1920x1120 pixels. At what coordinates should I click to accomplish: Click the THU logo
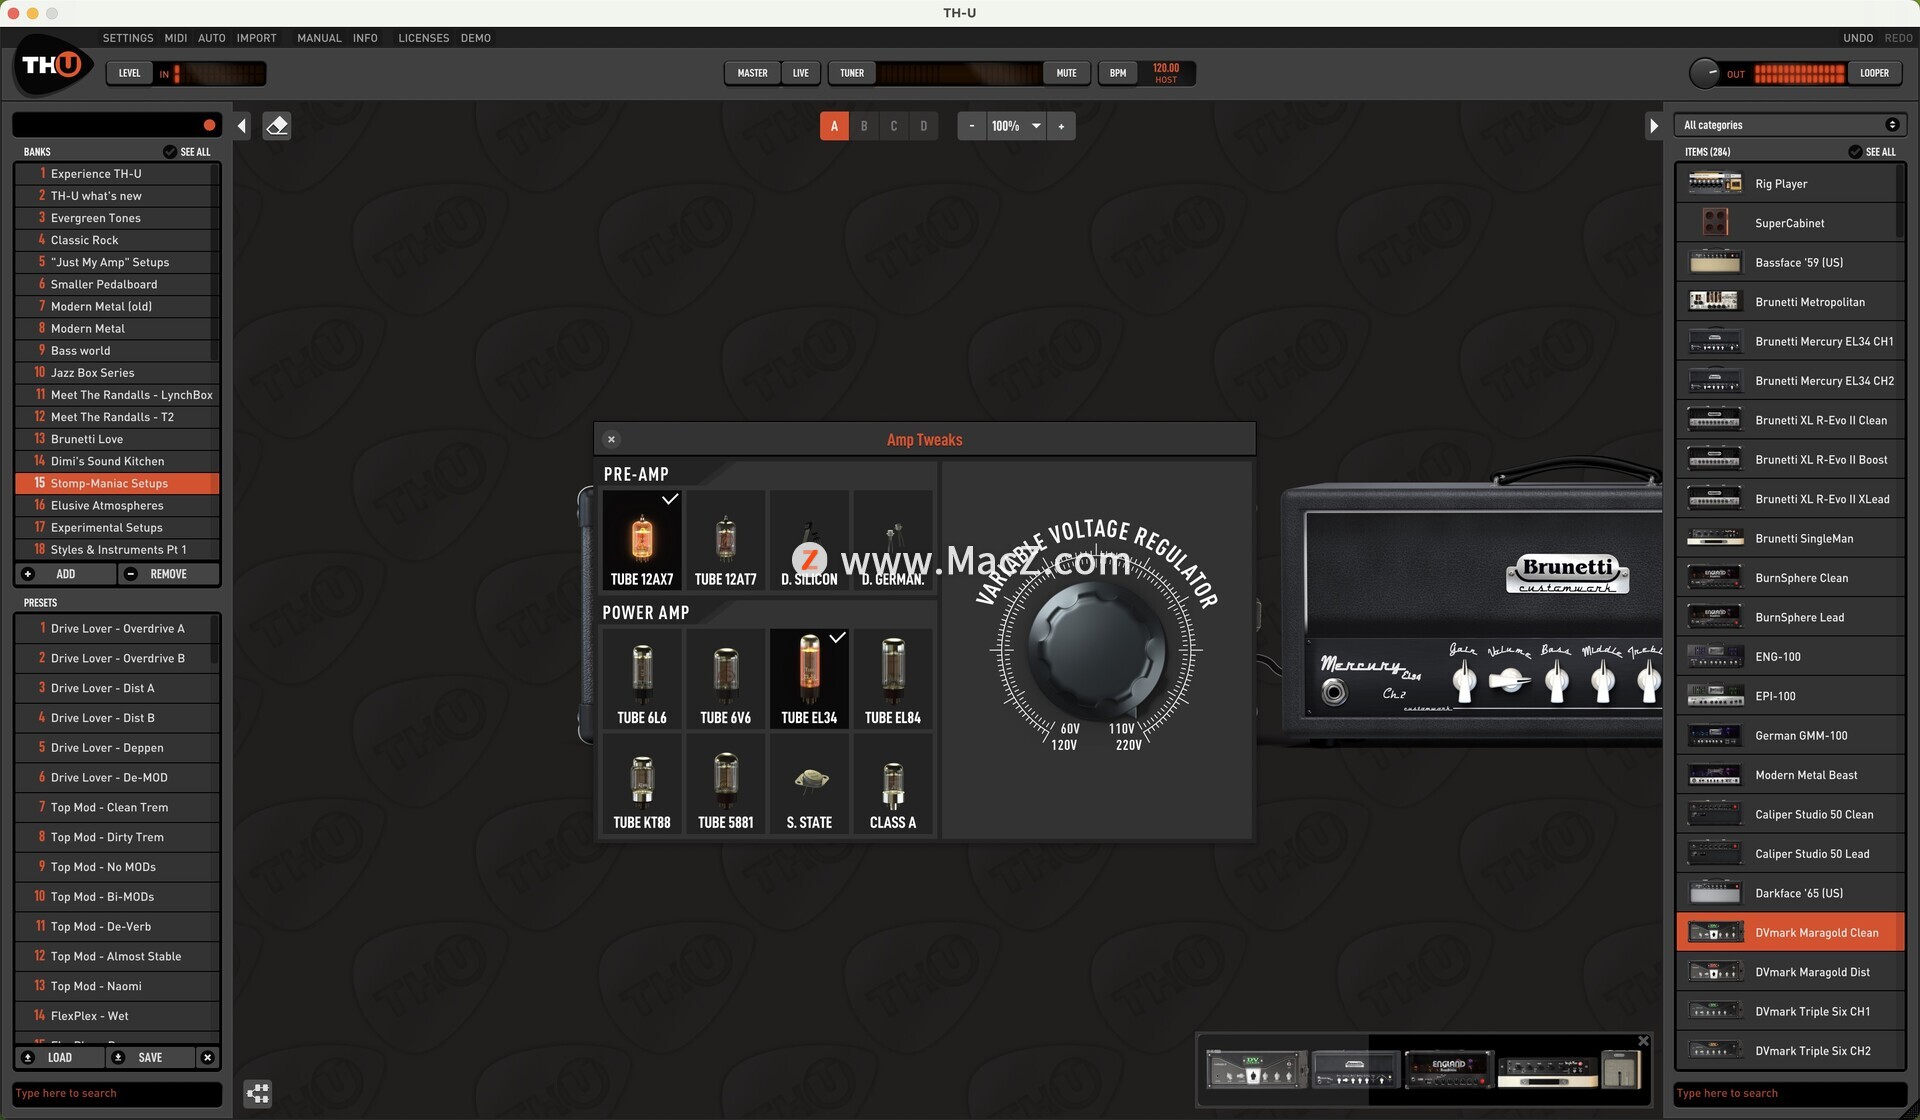coord(52,65)
